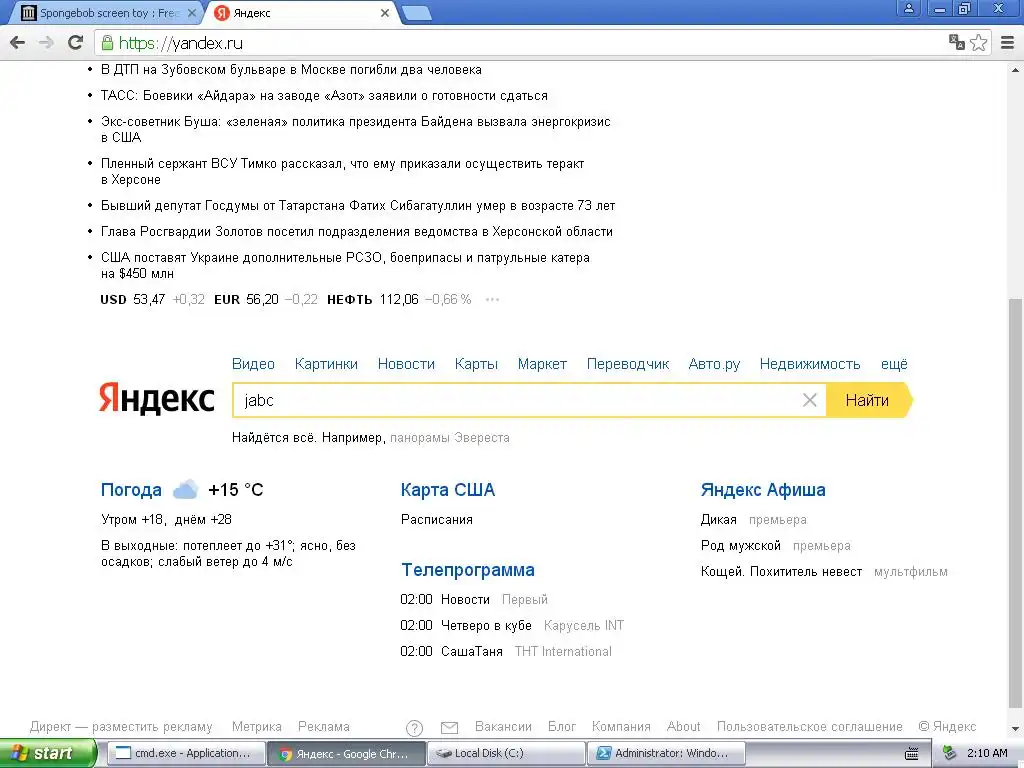This screenshot has width=1024, height=768.
Task: Click the network tray icon near clock
Action: point(950,753)
